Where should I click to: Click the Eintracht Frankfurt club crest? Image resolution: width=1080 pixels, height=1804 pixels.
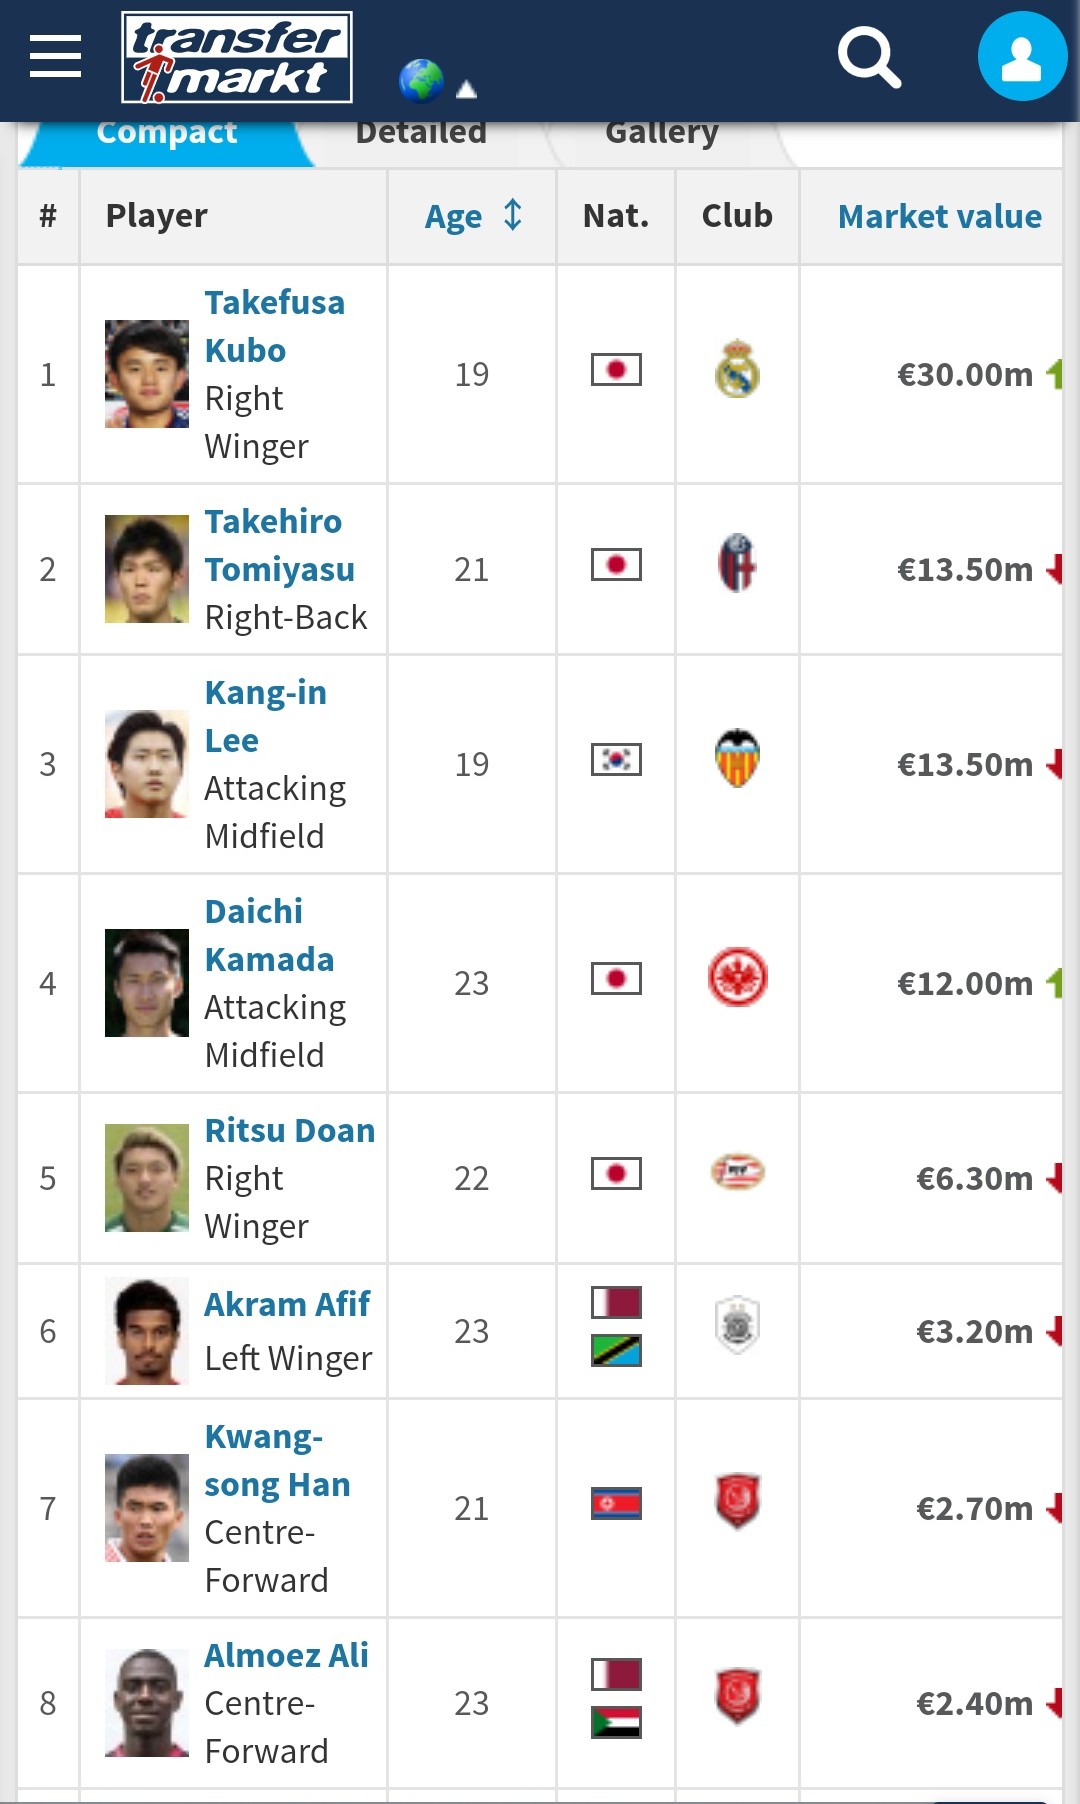coord(737,977)
